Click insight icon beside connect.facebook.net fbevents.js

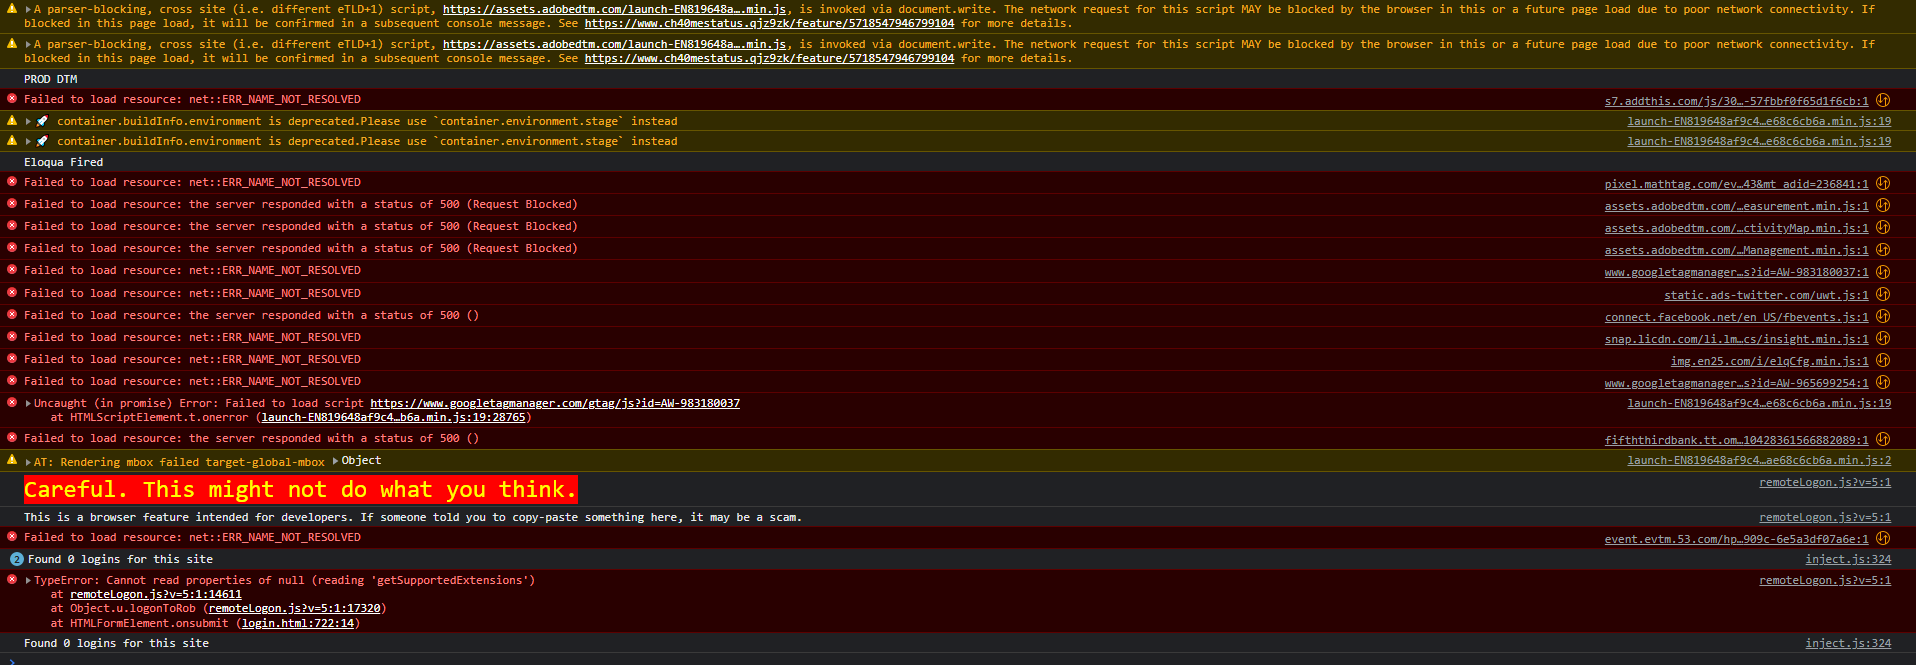point(1883,316)
